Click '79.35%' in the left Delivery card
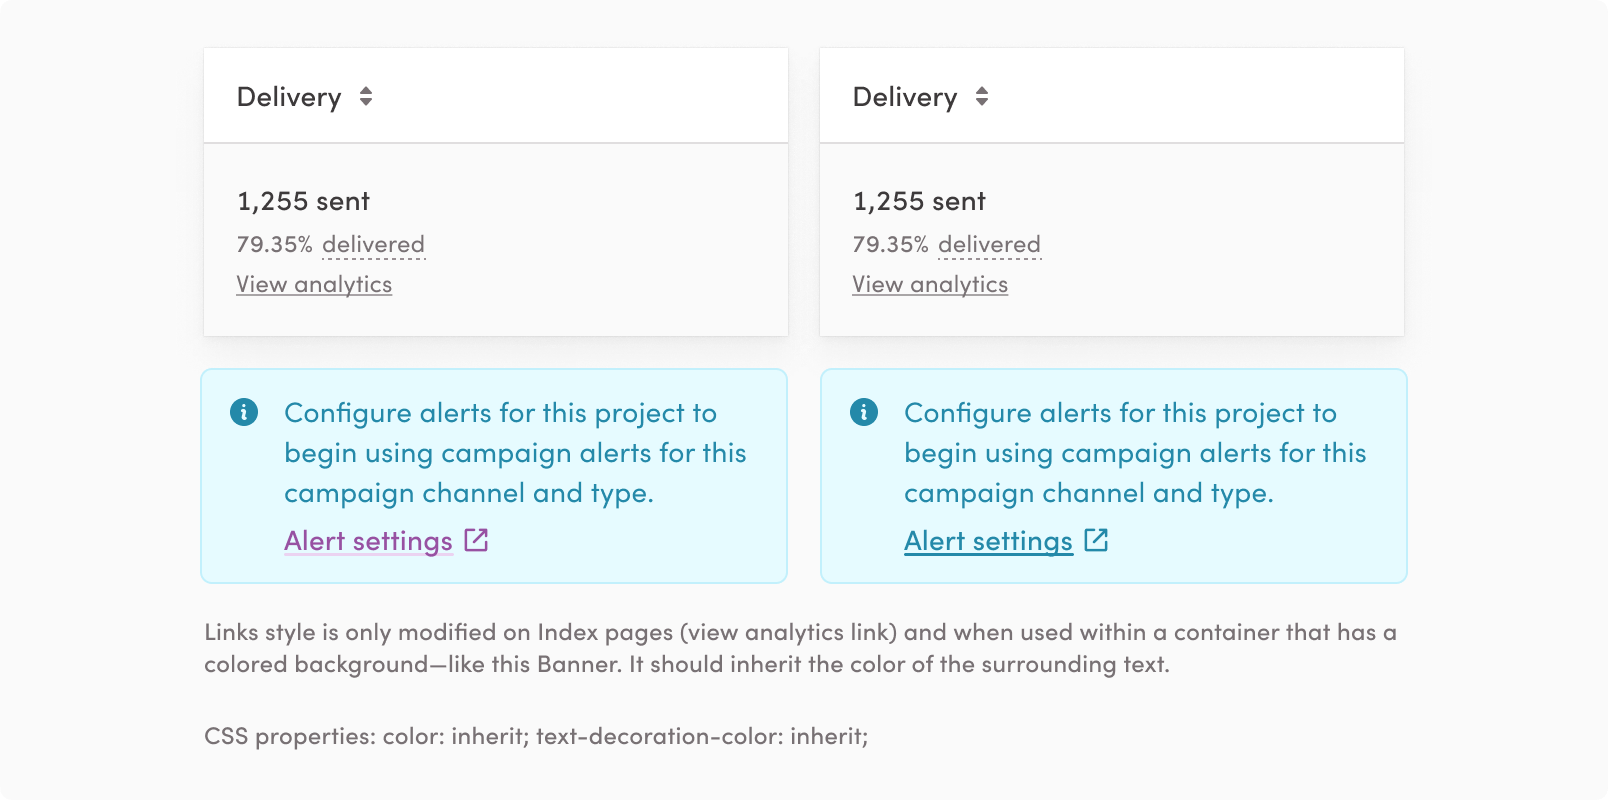1608x800 pixels. click(x=274, y=245)
